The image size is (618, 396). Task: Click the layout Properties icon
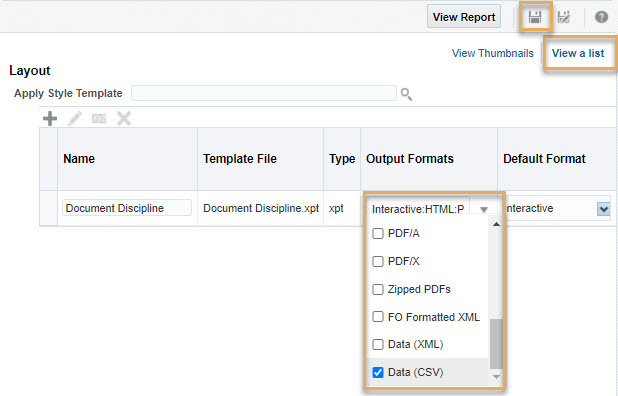[x=99, y=118]
